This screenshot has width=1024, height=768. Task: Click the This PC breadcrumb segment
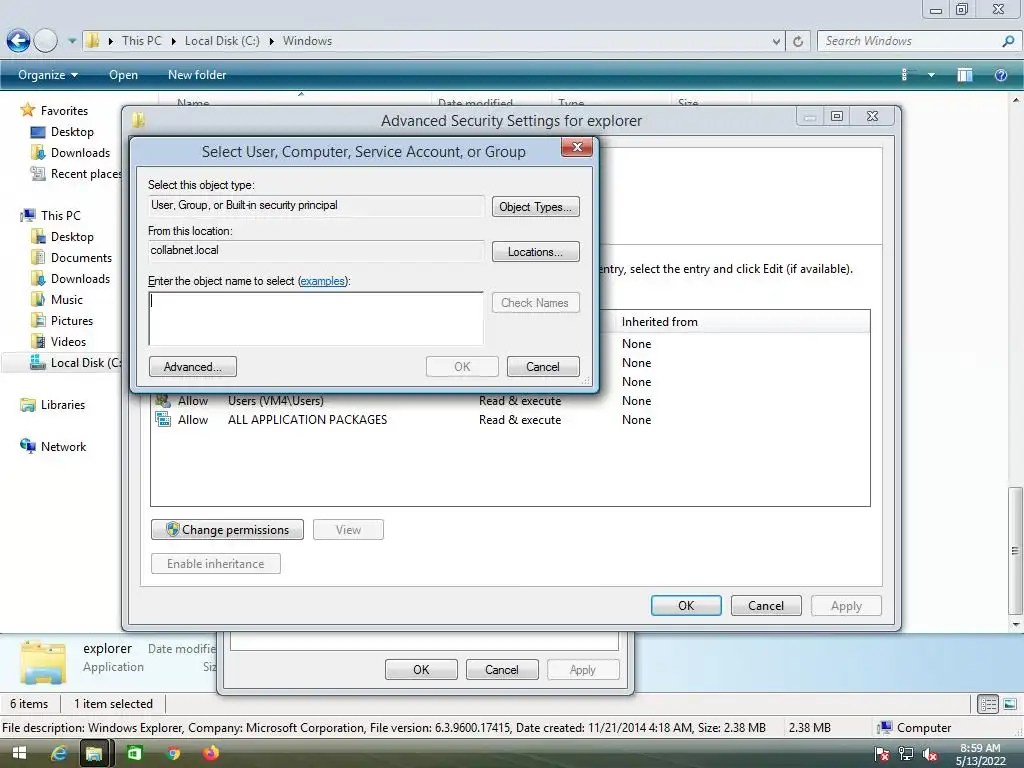pos(142,40)
